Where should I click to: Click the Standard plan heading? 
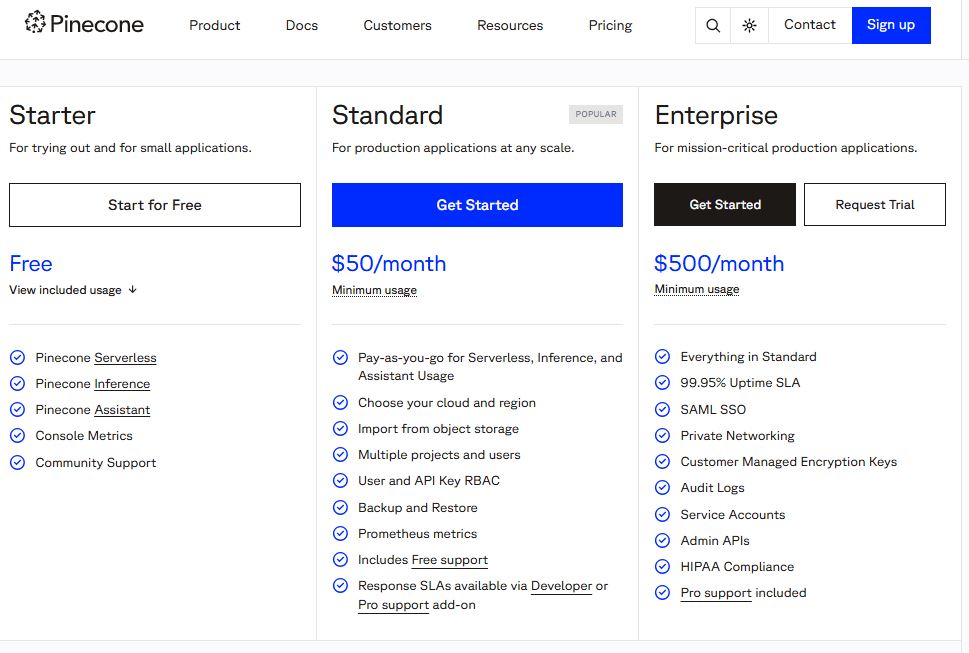(387, 115)
